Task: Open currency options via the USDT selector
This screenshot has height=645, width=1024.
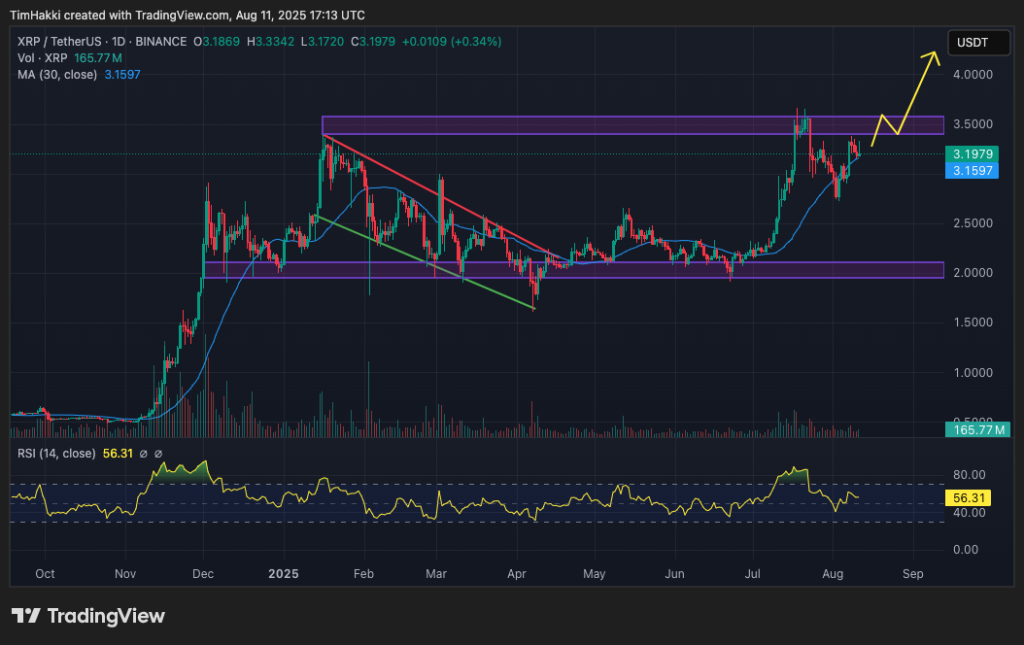Action: coord(978,42)
